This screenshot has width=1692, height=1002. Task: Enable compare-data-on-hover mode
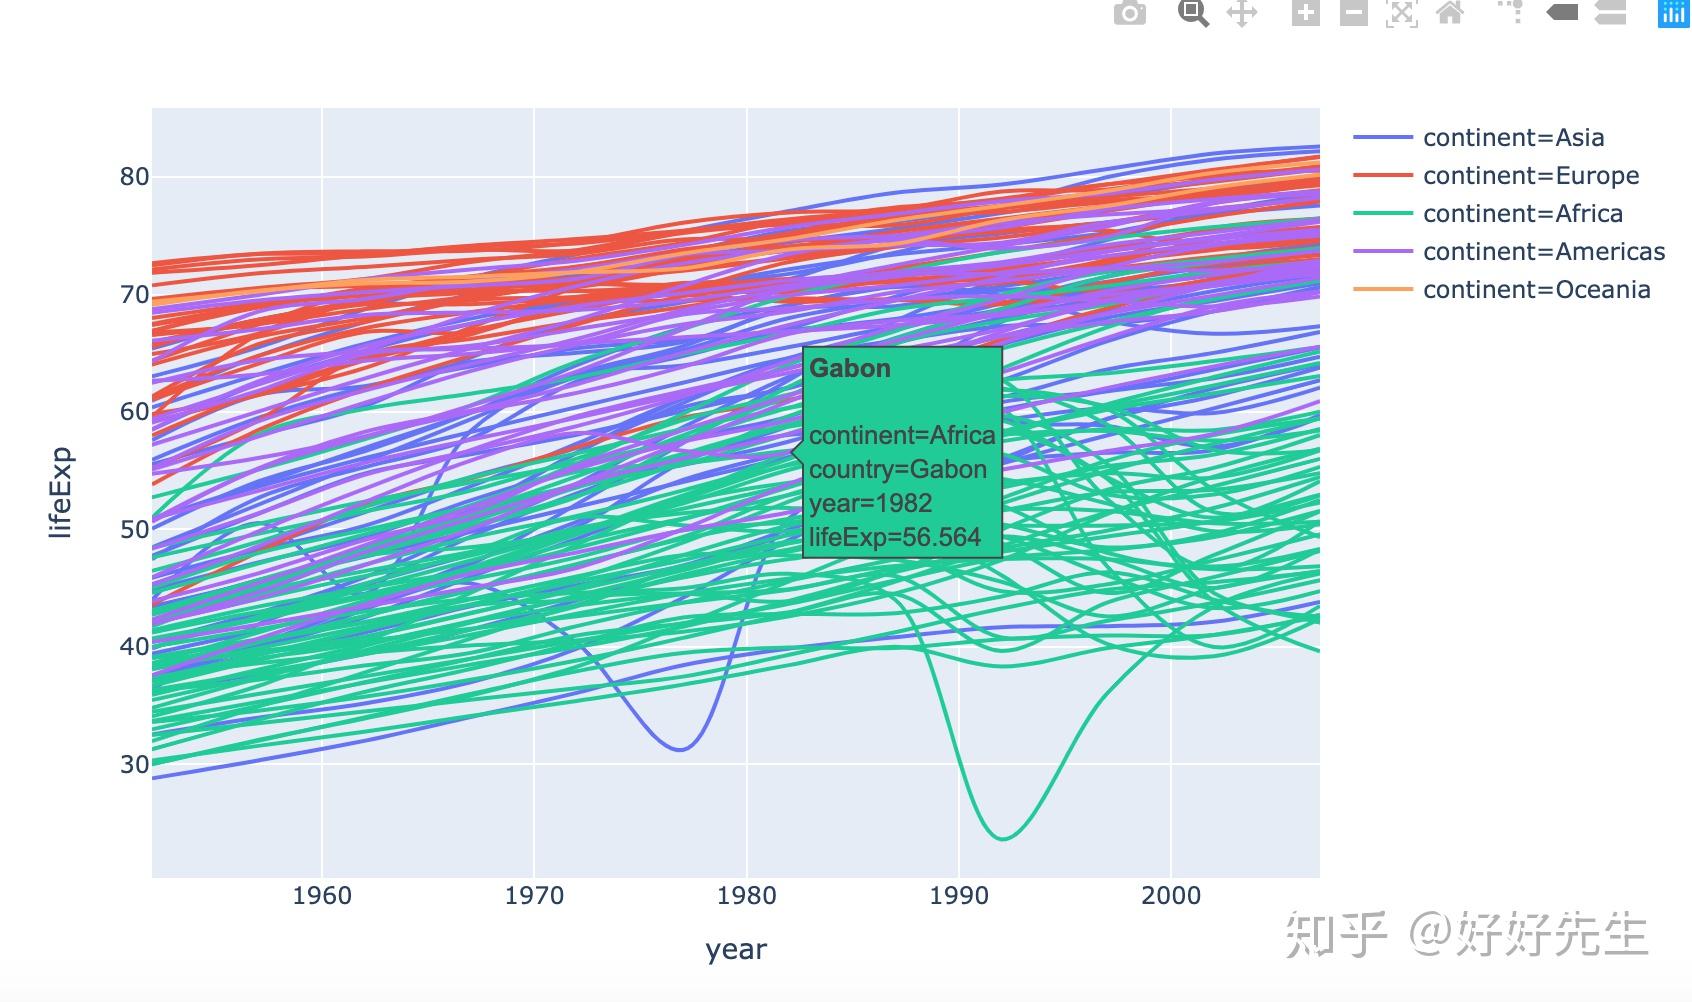pyautogui.click(x=1610, y=14)
